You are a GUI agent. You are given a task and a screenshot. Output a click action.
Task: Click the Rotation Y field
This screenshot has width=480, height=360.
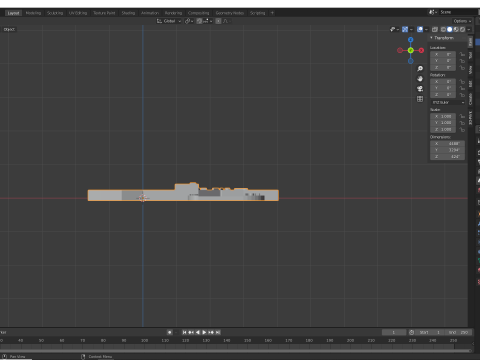(443, 88)
